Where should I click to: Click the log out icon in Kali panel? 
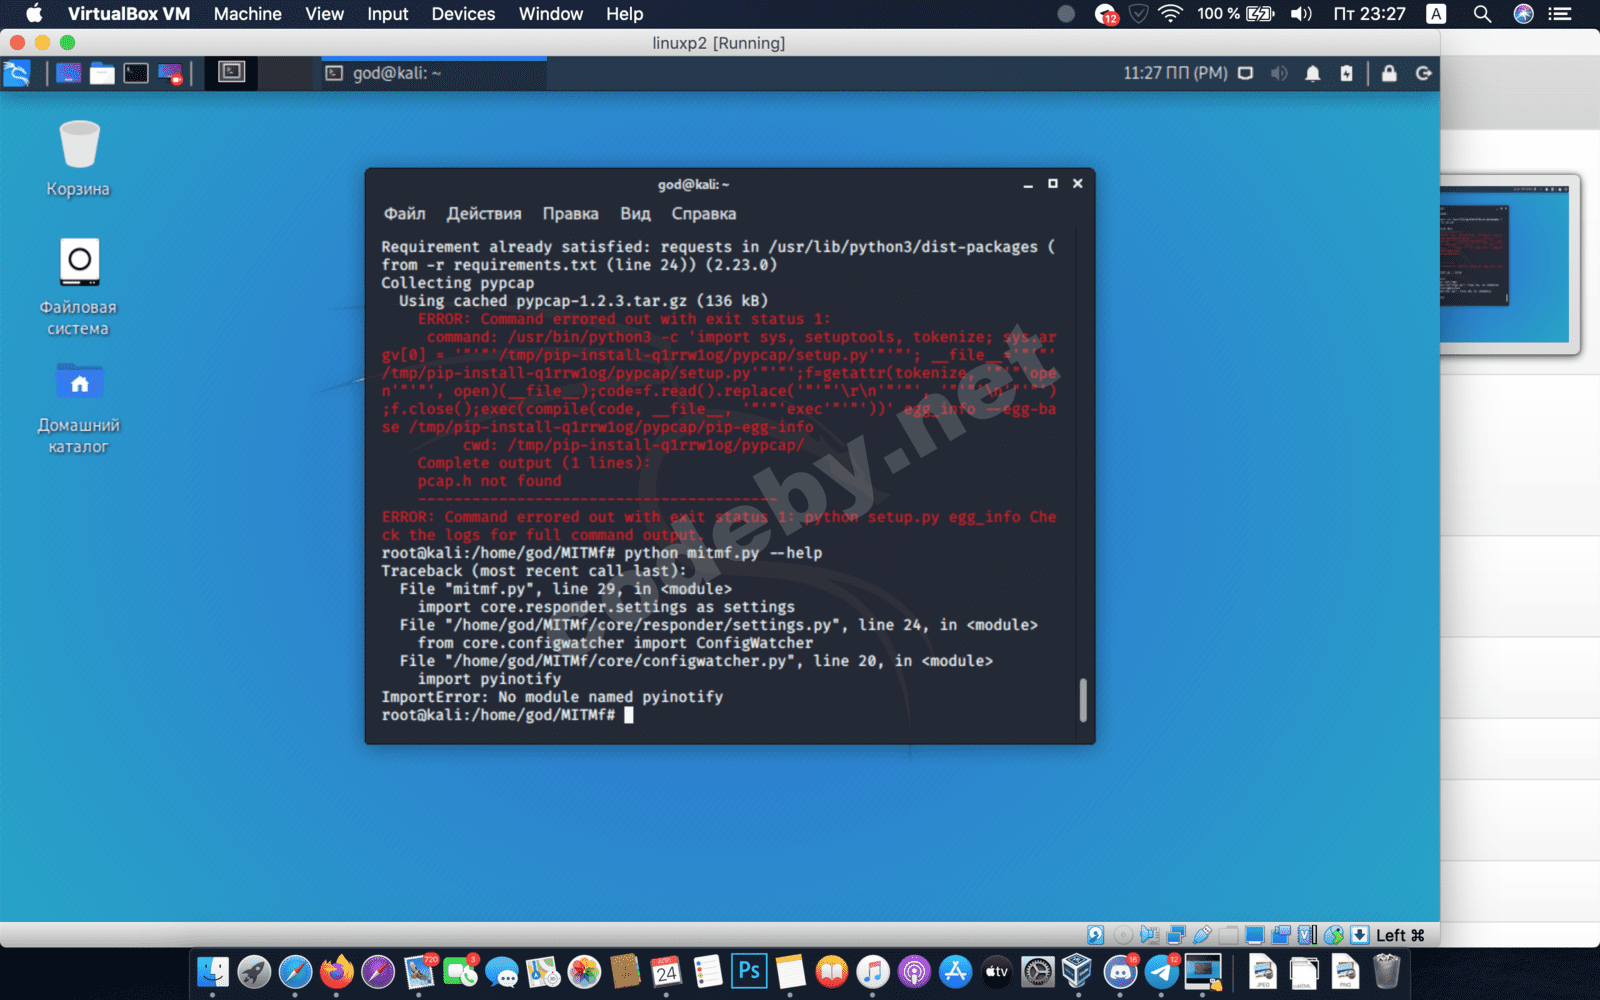tap(1424, 73)
